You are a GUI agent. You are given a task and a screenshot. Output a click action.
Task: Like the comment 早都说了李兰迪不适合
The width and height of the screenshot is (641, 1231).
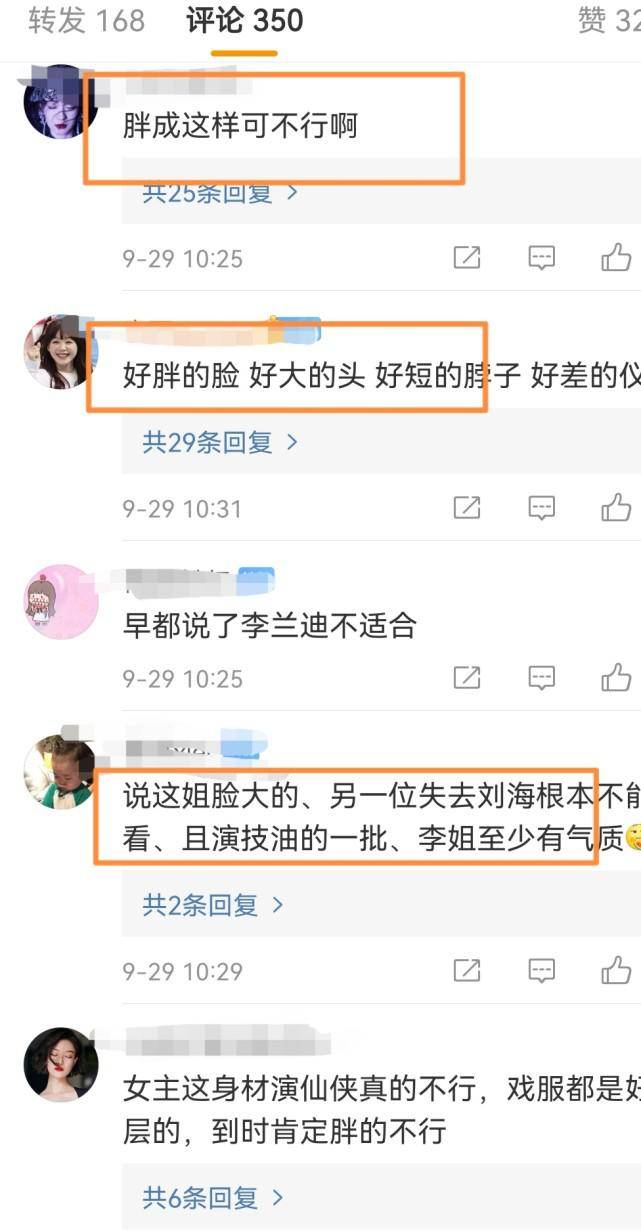616,677
